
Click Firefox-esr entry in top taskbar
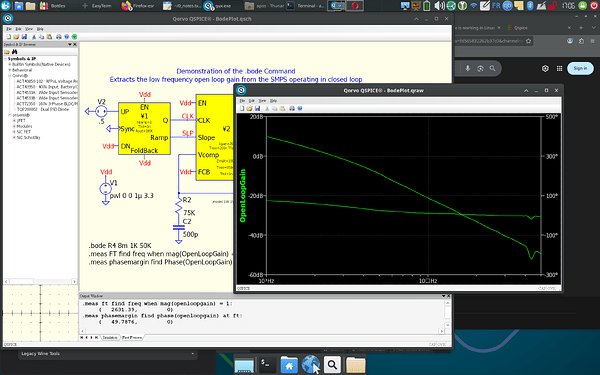coord(138,5)
